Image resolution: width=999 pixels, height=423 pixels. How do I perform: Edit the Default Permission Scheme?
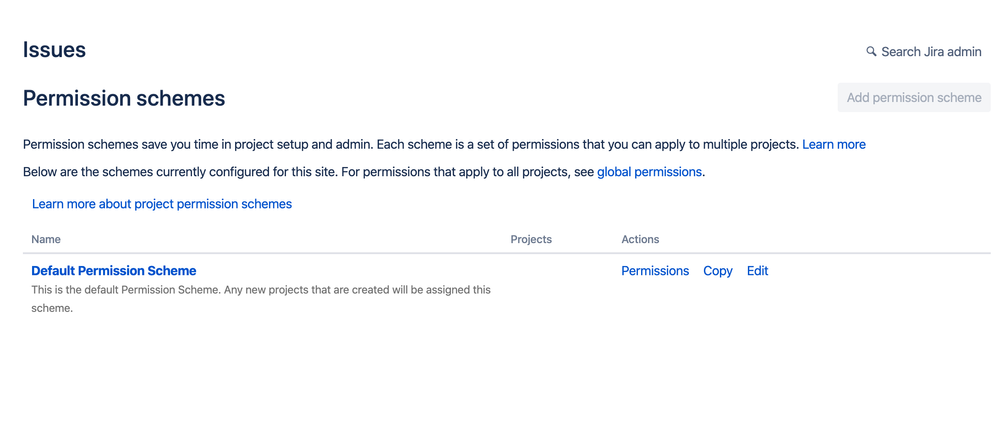click(758, 271)
